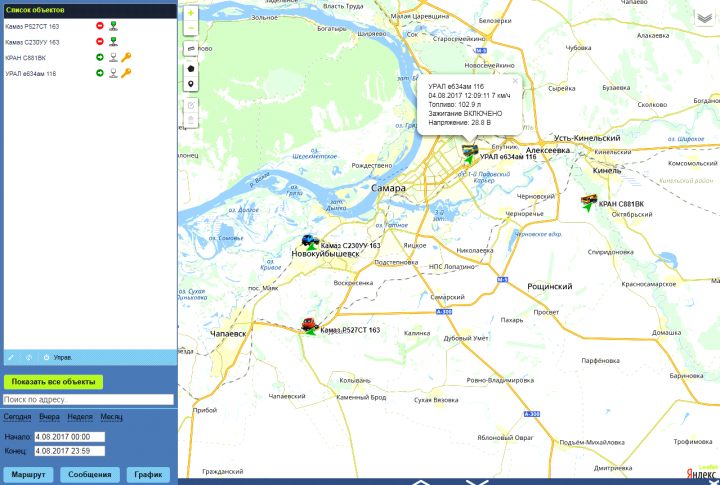Screen dimensions: 720x485
Task: Choose the Месяц period link
Action: click(112, 417)
